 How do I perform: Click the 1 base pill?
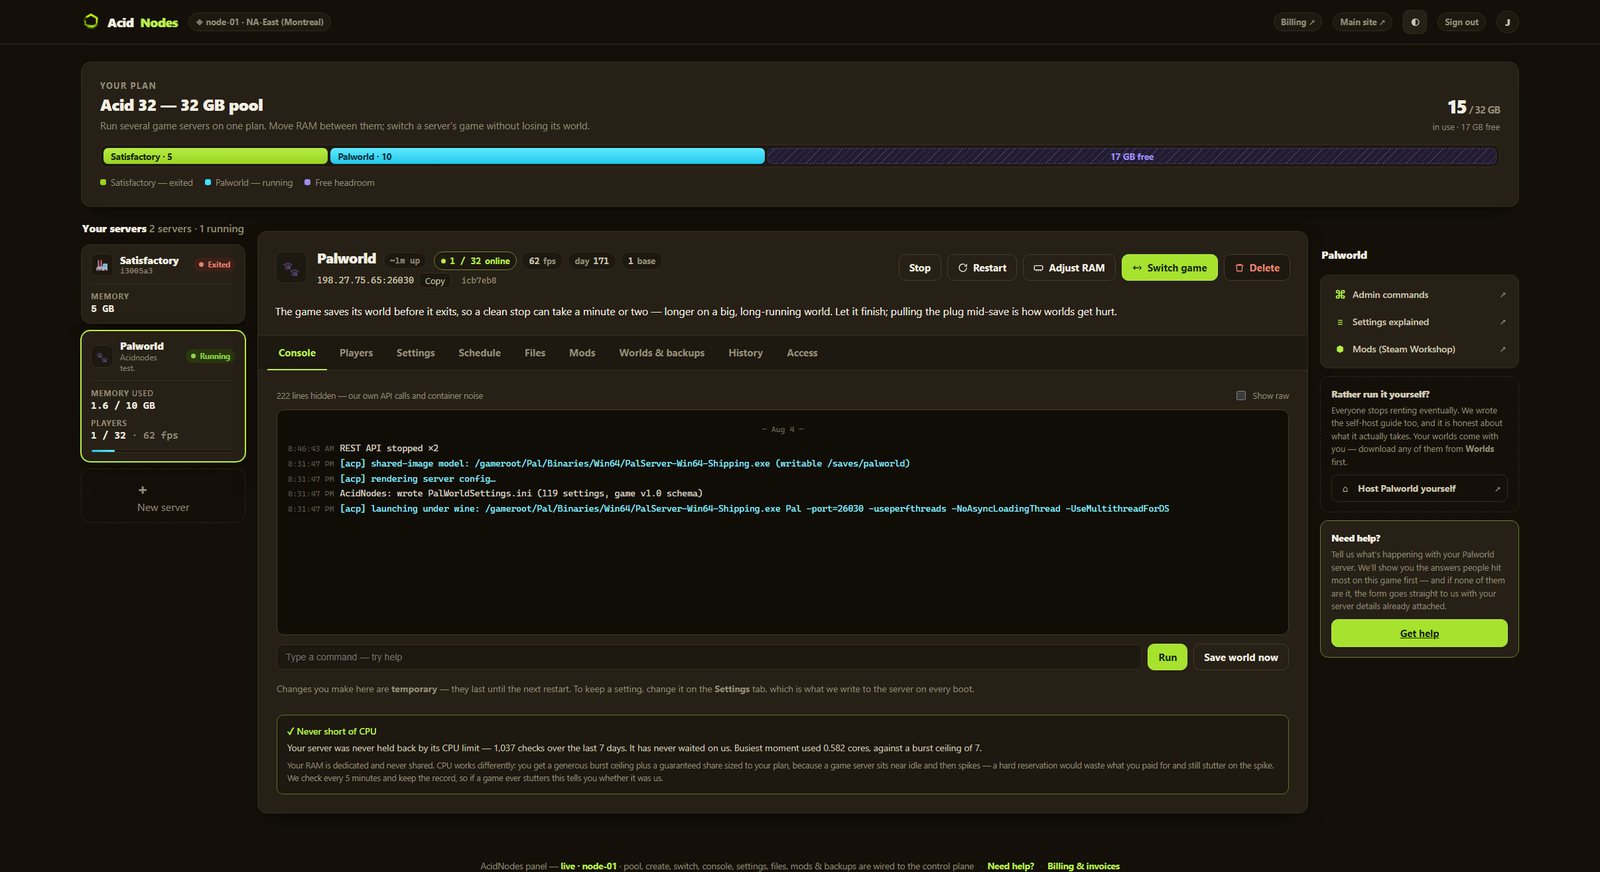click(x=641, y=261)
